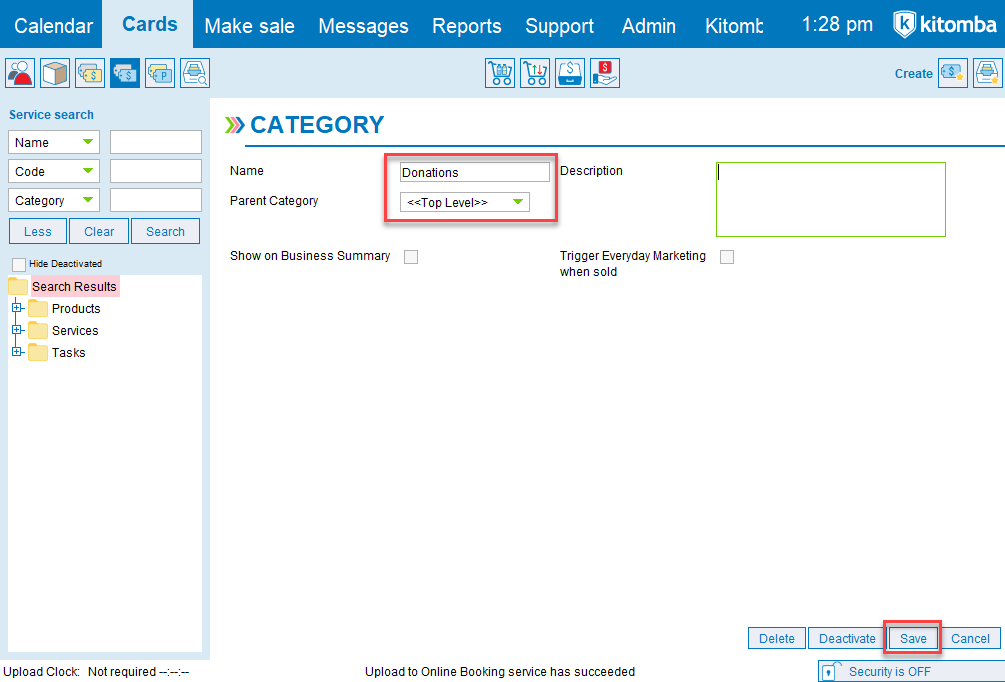Image resolution: width=1005 pixels, height=682 pixels.
Task: Open the customer cards icon
Action: pos(21,73)
